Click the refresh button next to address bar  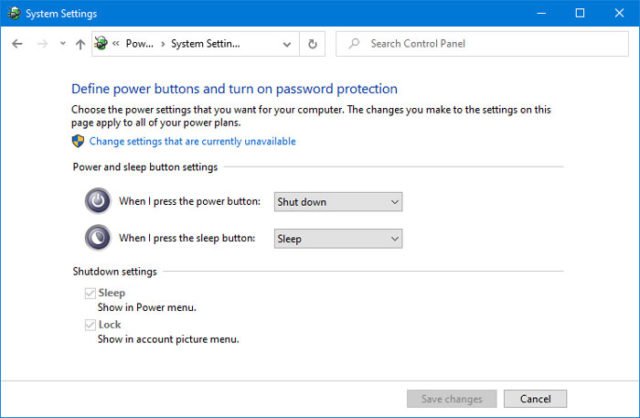313,44
